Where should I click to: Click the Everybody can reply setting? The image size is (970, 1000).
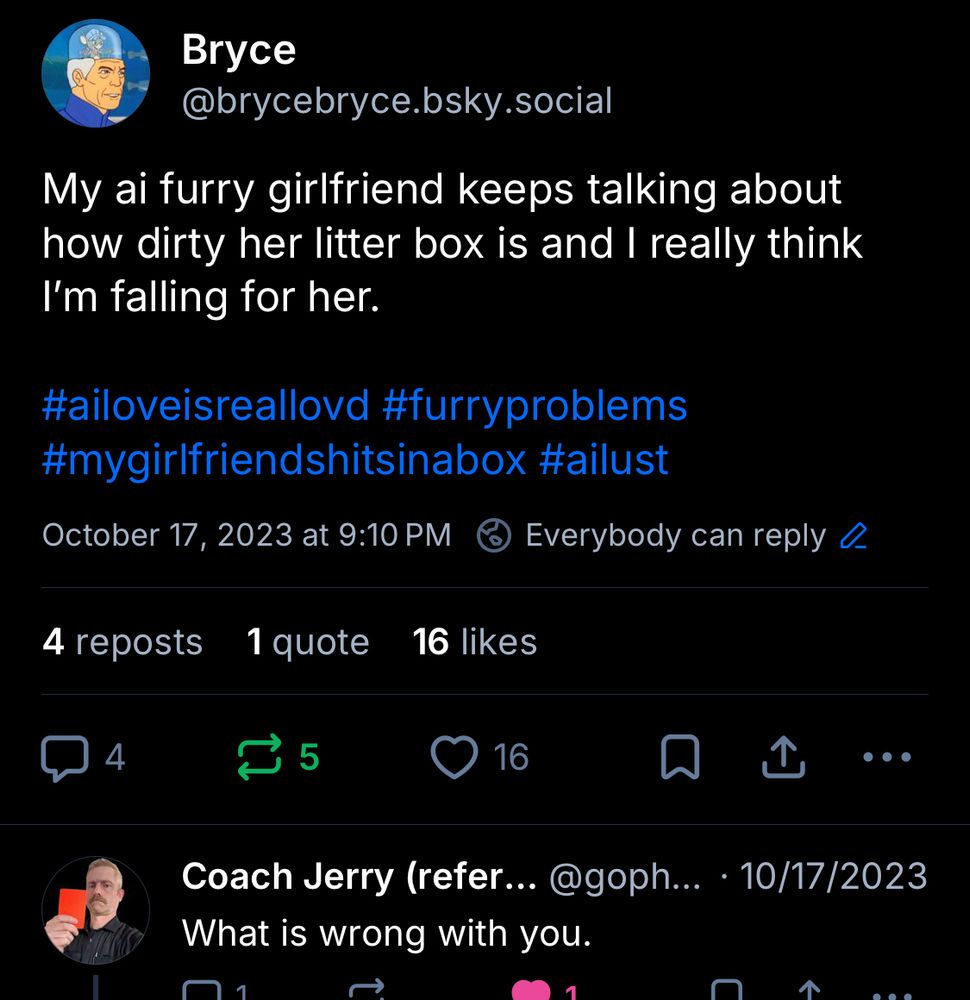[675, 536]
